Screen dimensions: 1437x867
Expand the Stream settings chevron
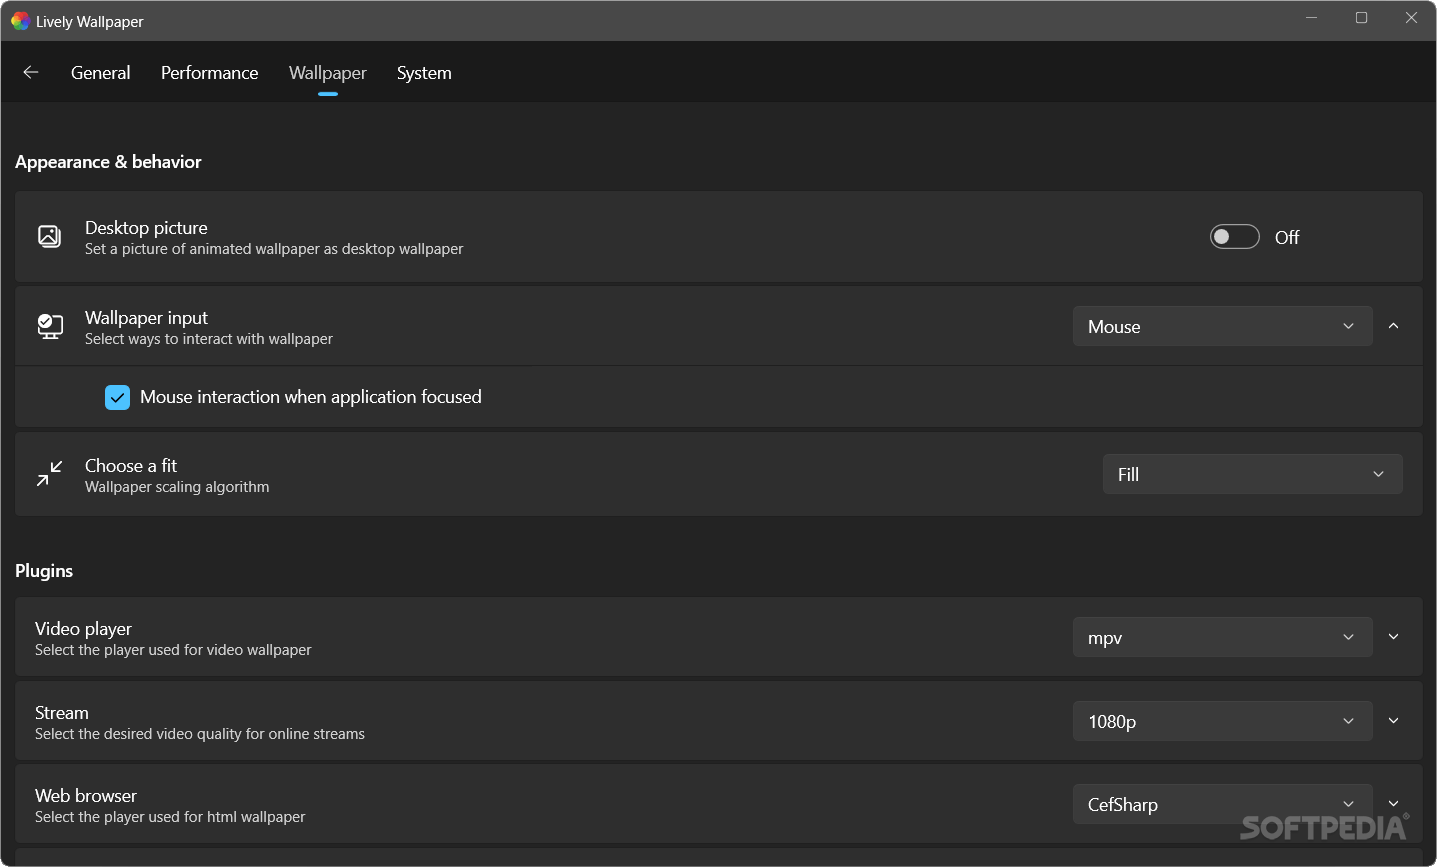[1393, 720]
